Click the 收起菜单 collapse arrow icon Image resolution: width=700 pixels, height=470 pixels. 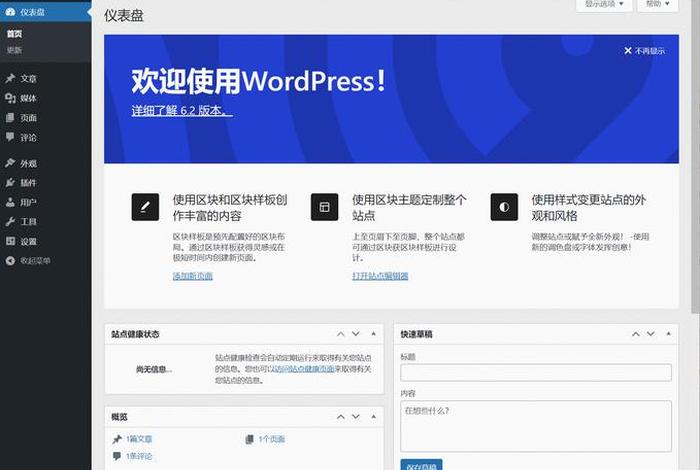[10, 261]
